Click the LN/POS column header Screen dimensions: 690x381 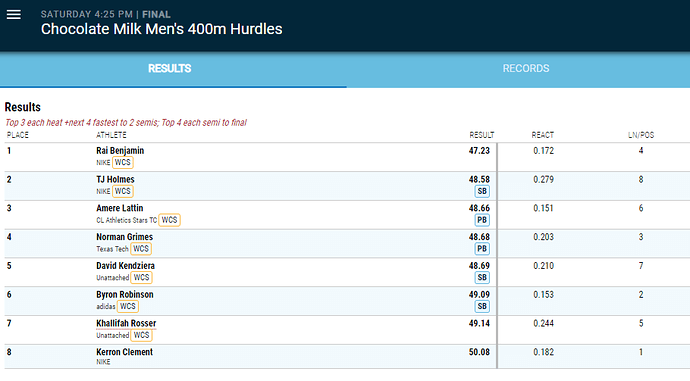click(641, 135)
